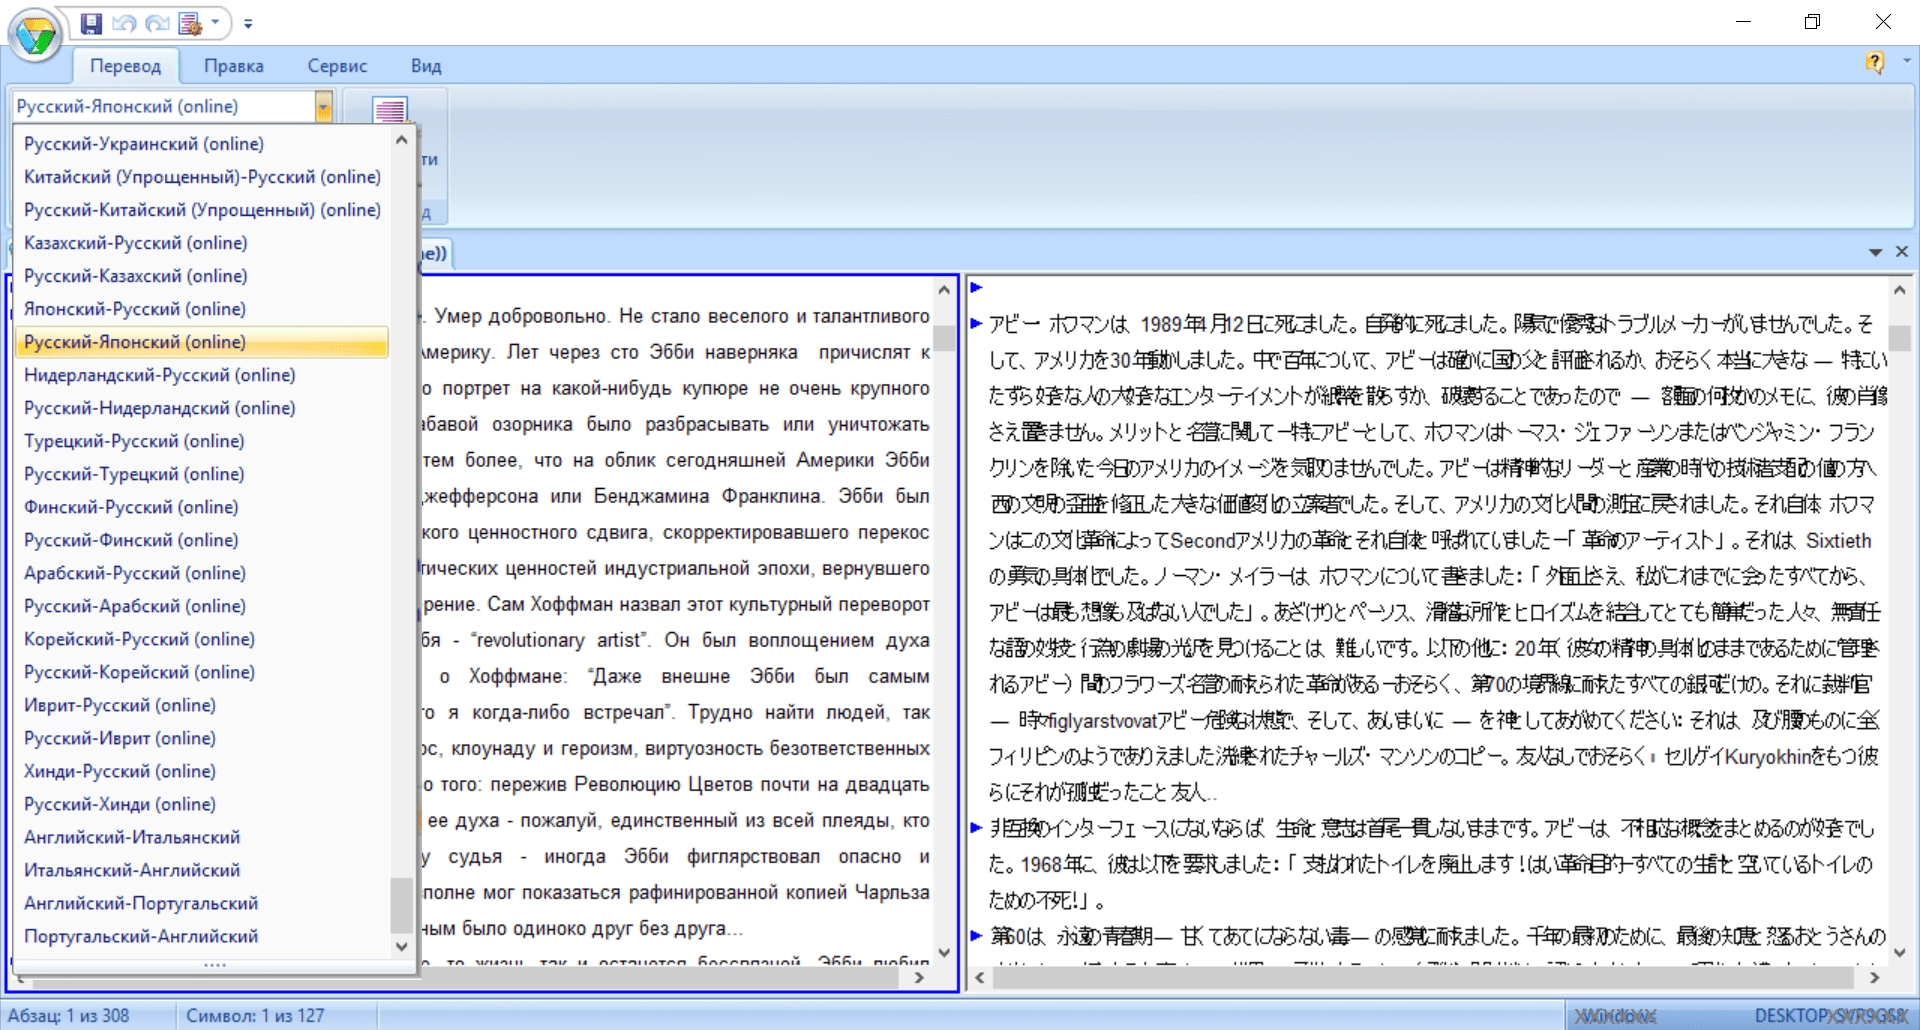Click translation pane scroll up arrow

pos(1900,290)
